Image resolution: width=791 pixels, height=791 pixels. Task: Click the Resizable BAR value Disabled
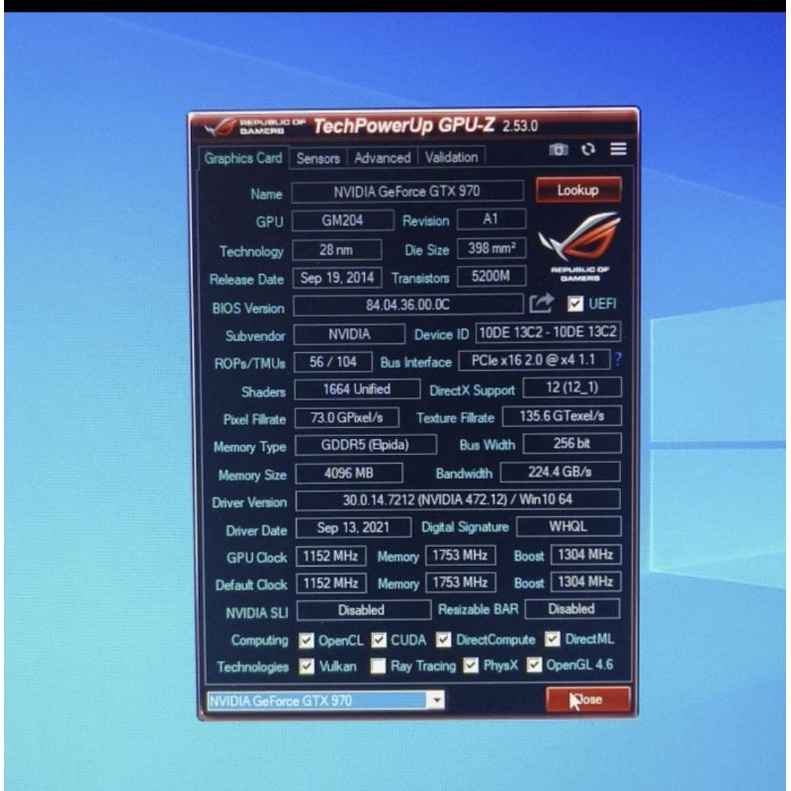(x=572, y=609)
